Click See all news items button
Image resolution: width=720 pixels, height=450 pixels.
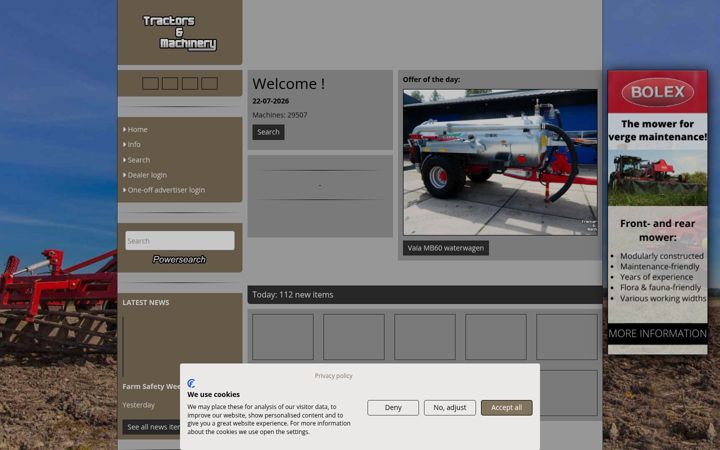point(152,427)
